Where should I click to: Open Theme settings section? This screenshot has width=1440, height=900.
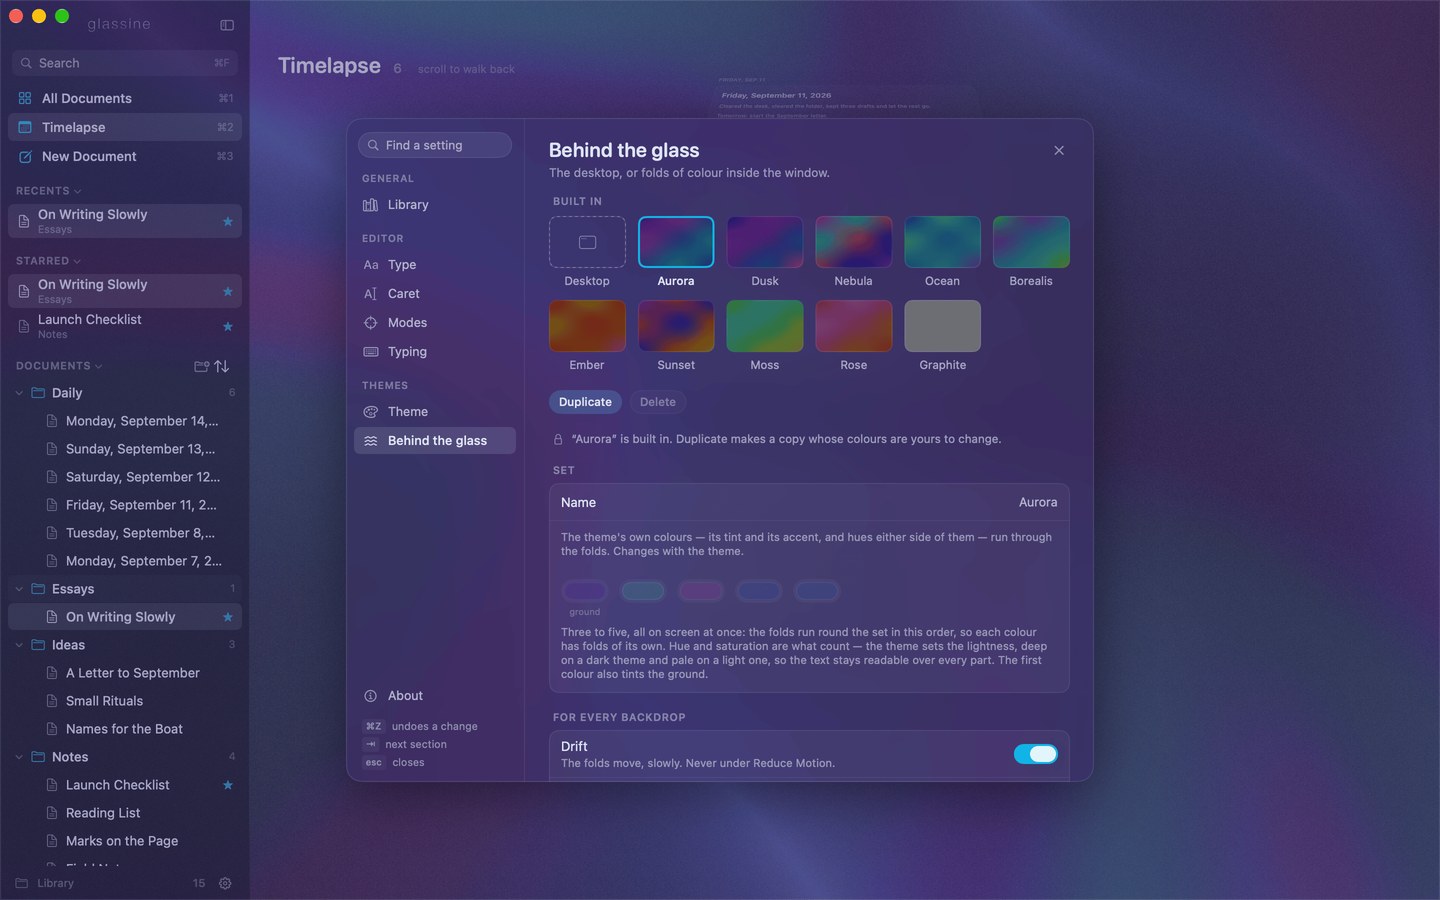click(435, 411)
